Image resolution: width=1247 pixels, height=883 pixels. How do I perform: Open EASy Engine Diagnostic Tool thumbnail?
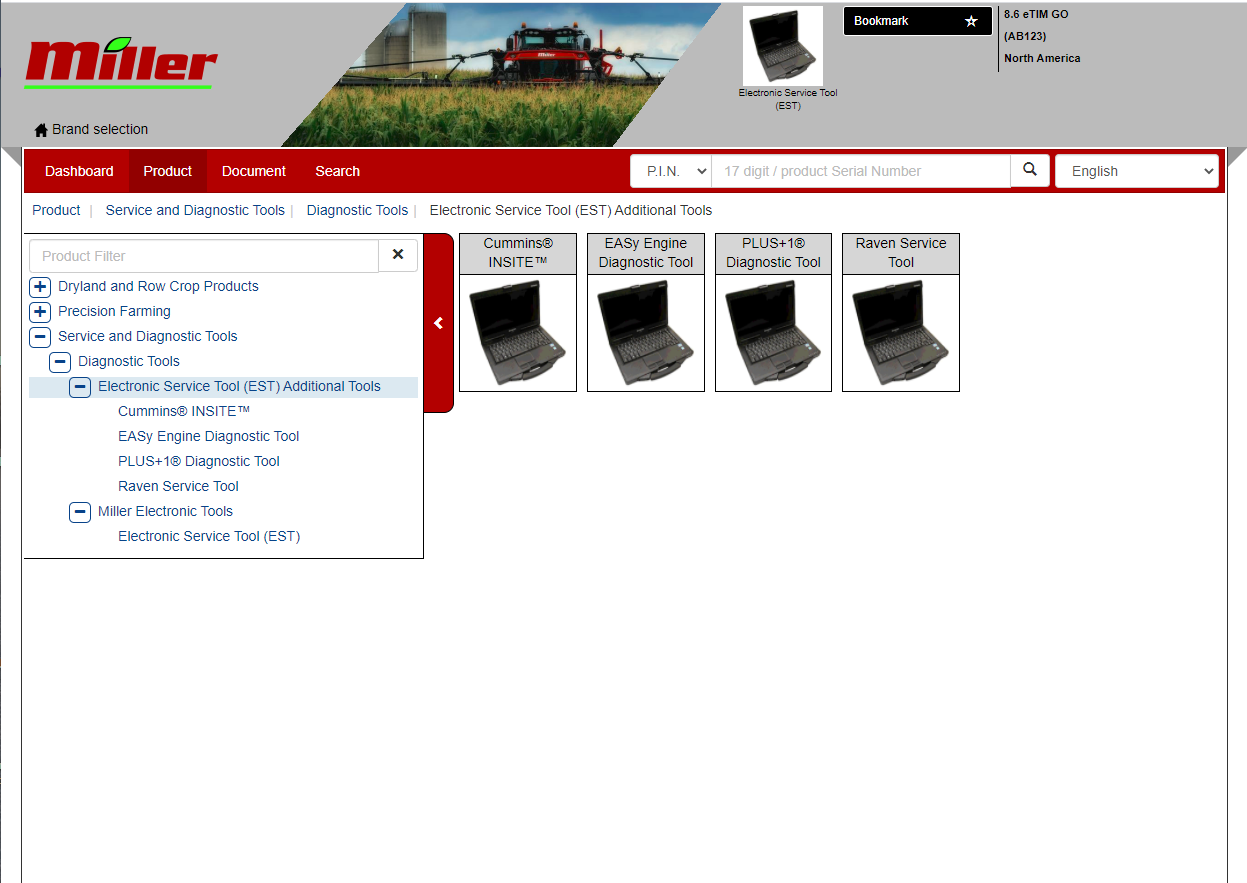click(646, 333)
